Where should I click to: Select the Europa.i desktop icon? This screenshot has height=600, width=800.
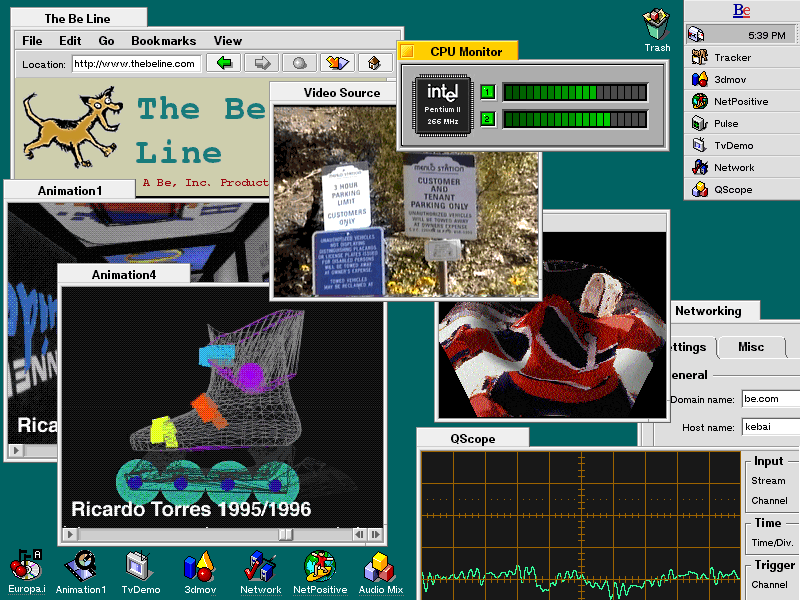tap(26, 572)
